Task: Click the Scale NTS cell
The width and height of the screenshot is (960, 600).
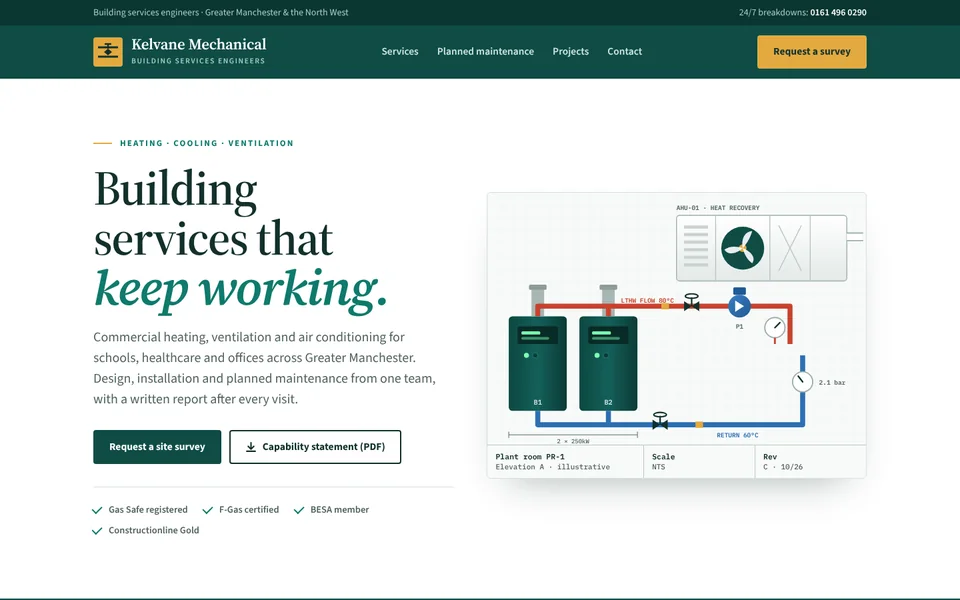Action: (699, 462)
